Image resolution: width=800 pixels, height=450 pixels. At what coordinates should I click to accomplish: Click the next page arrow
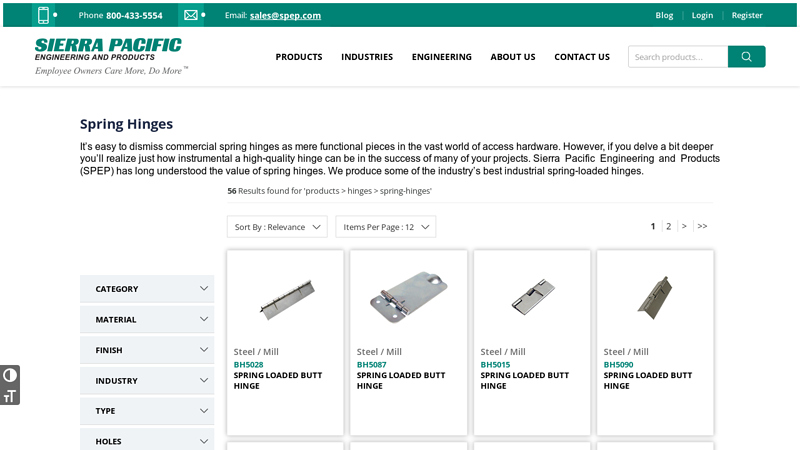[684, 226]
